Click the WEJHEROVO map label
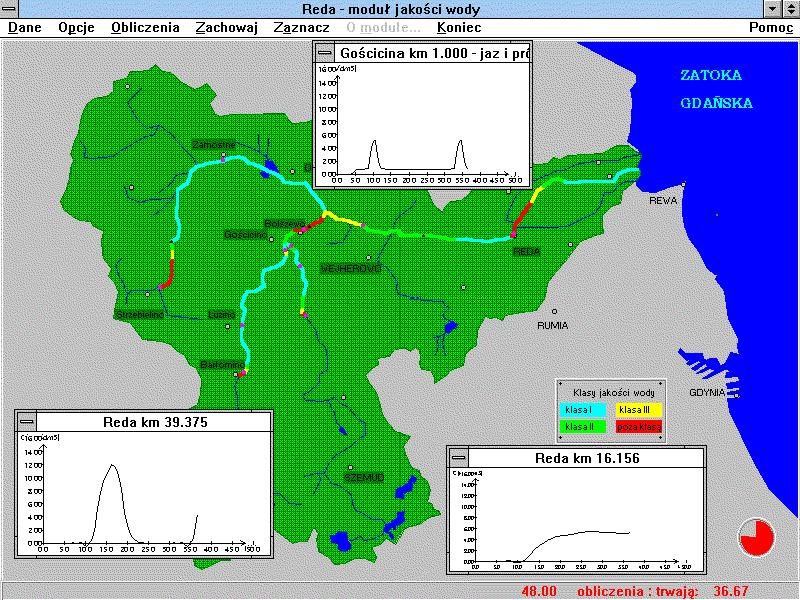 tap(351, 268)
